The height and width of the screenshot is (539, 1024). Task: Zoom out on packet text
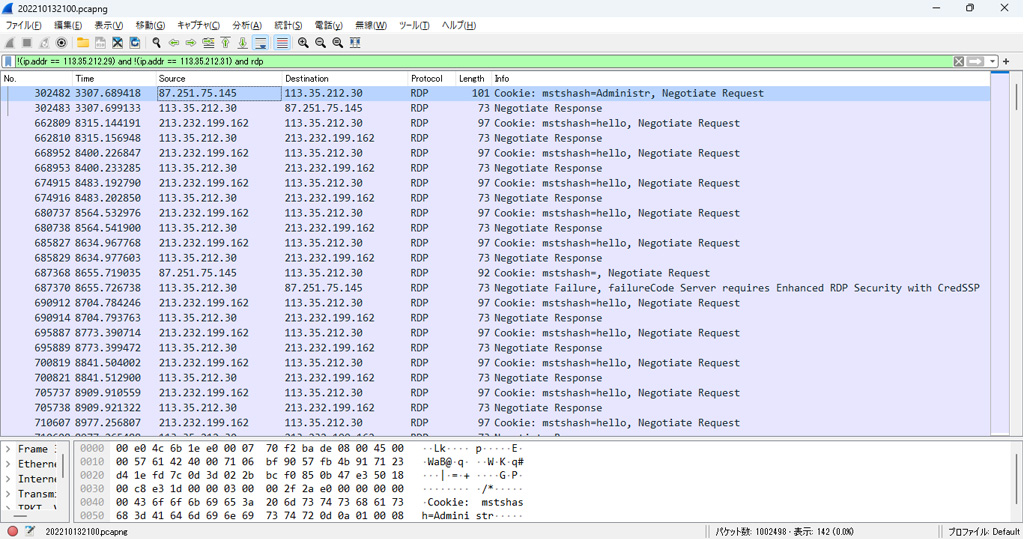click(x=321, y=42)
